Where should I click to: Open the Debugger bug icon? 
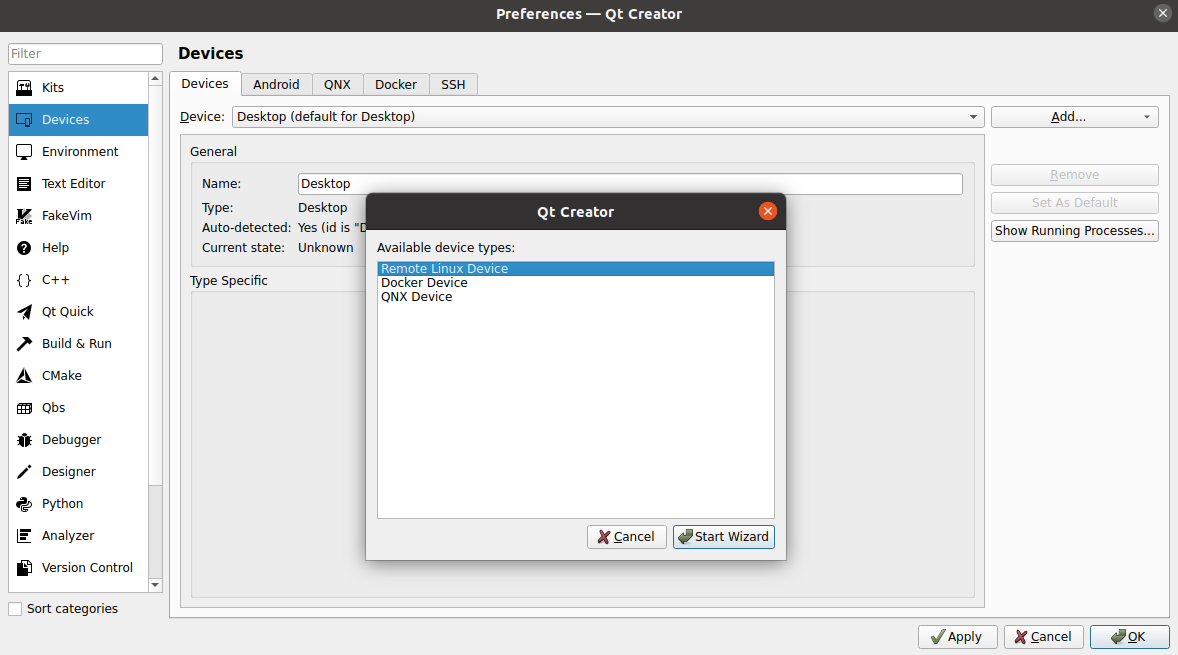pyautogui.click(x=25, y=440)
